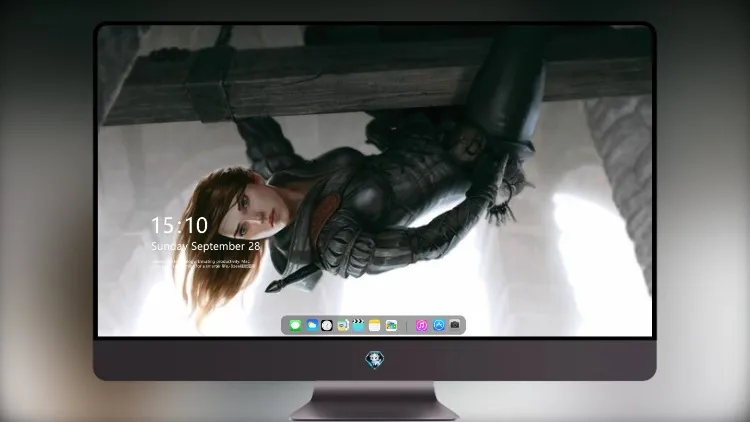Launch the Finder-style icon in dock

342,325
